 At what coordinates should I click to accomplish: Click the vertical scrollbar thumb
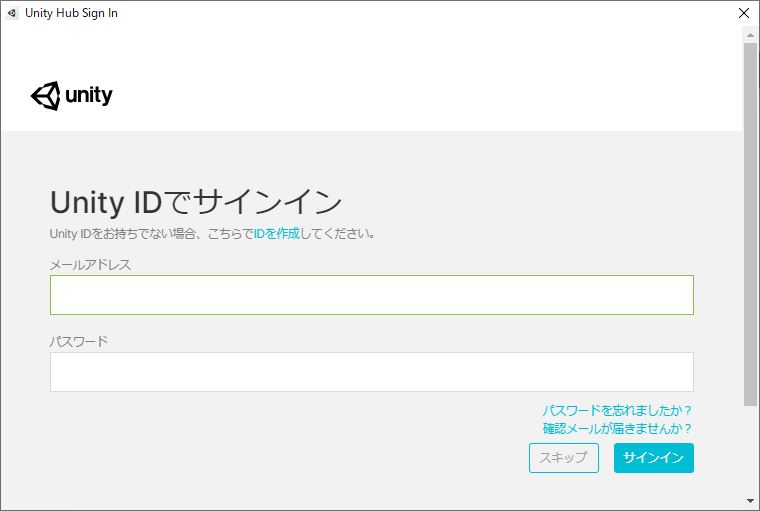click(x=750, y=224)
